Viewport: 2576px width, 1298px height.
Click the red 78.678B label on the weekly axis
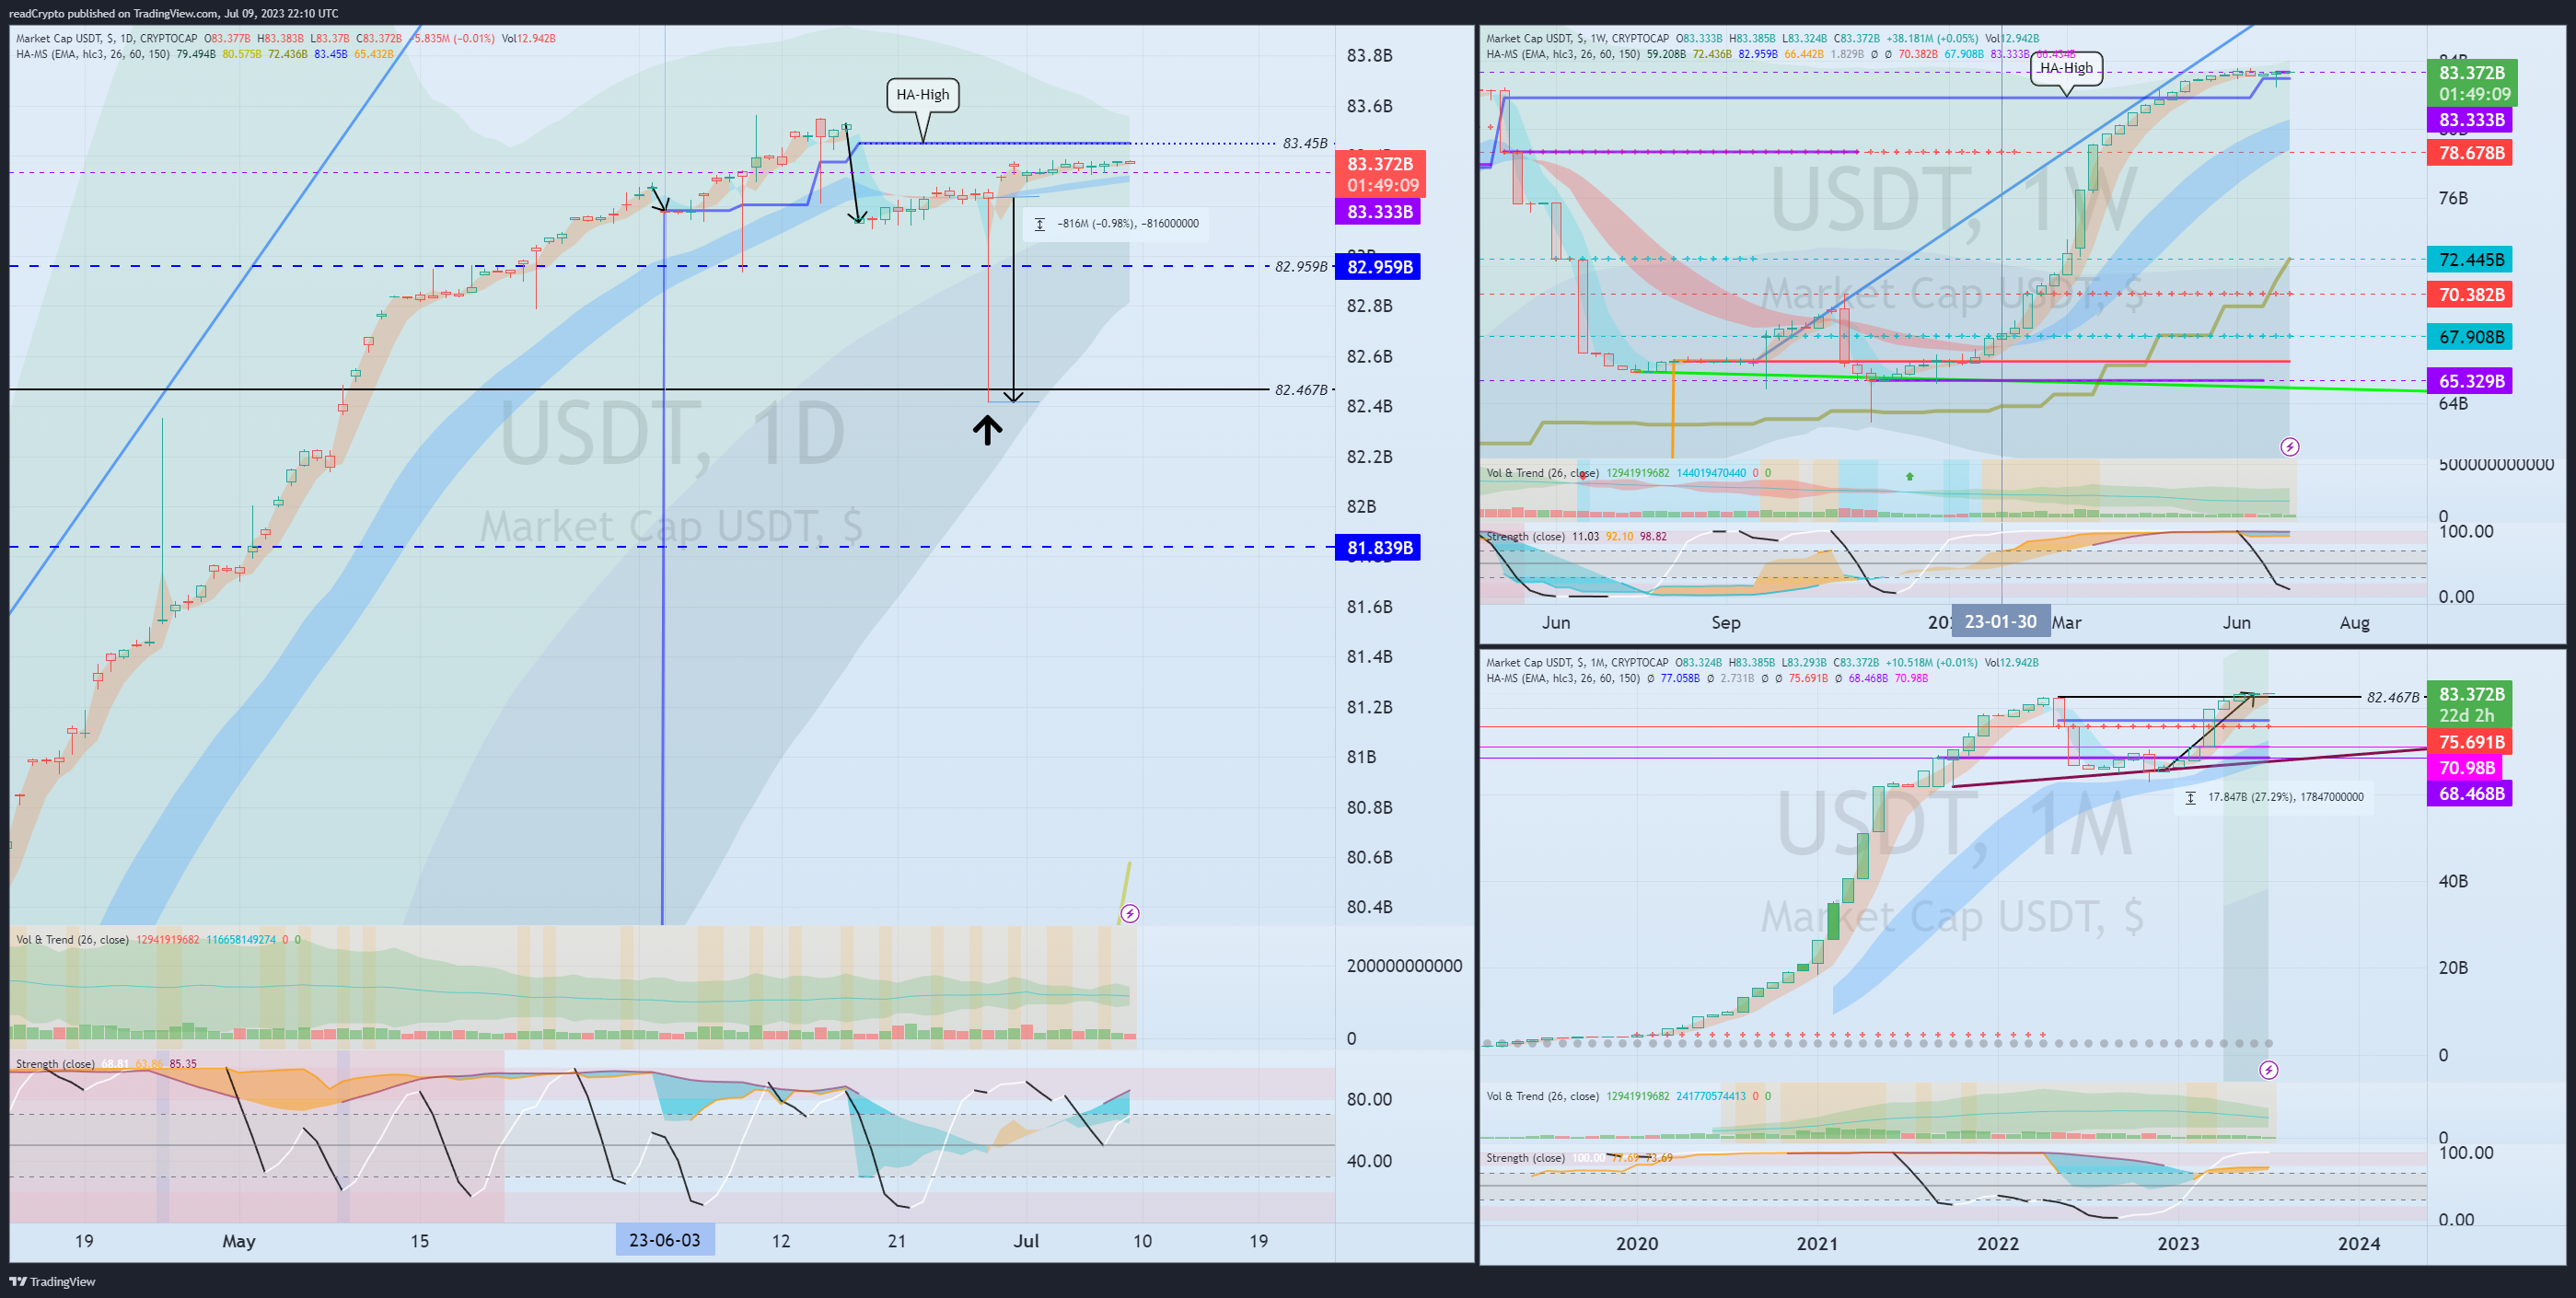pos(2470,153)
